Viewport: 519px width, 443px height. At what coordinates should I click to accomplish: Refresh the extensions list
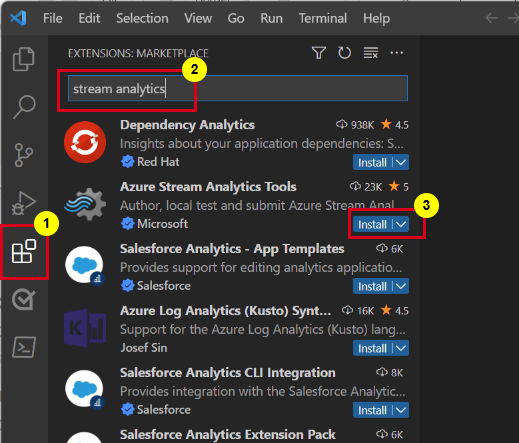tap(344, 53)
